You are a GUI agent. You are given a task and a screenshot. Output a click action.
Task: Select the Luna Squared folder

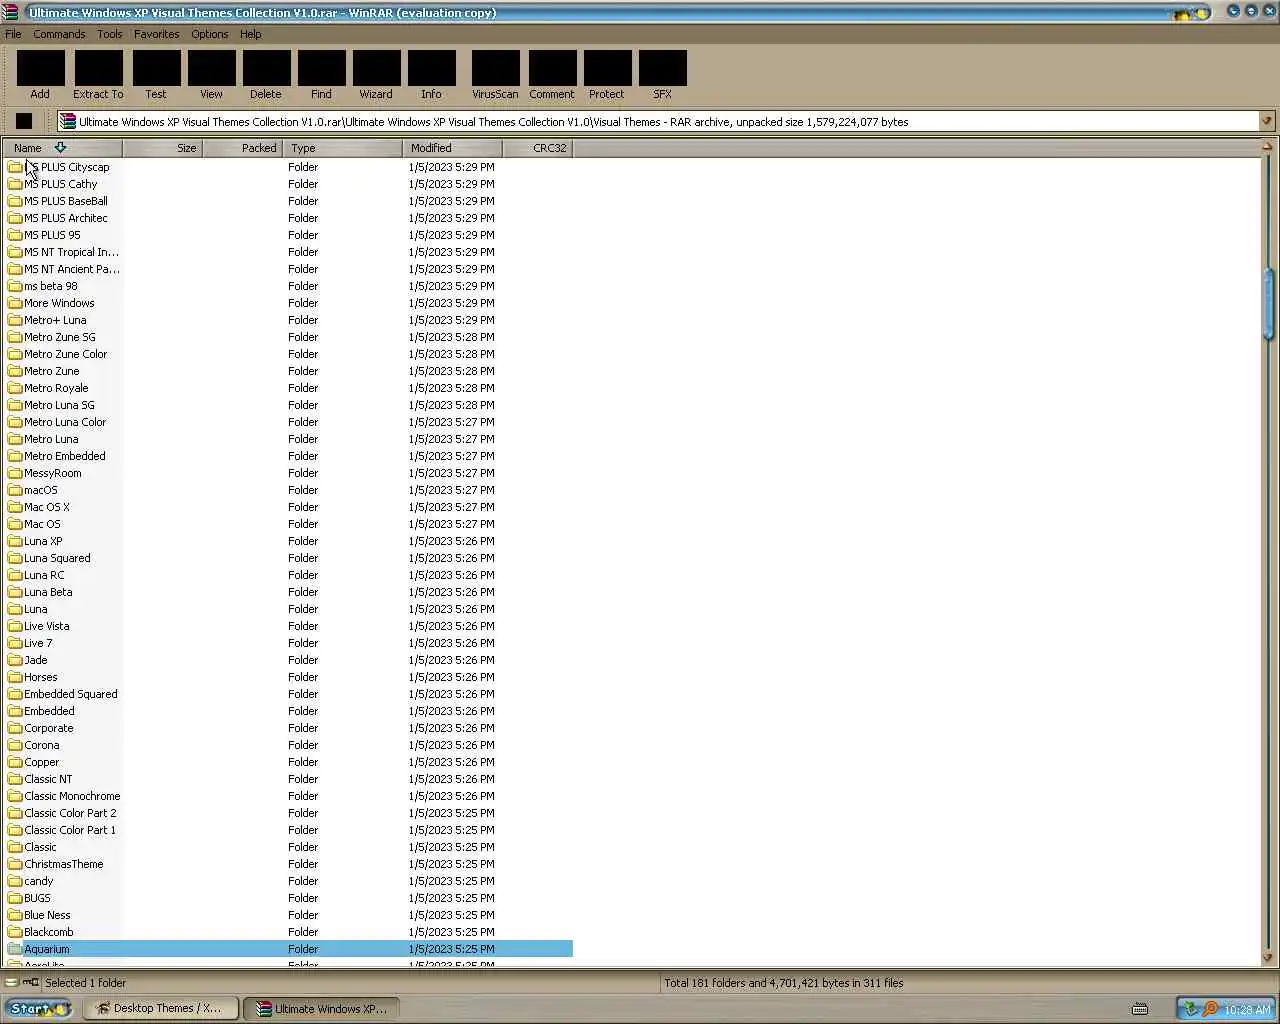[x=57, y=558]
